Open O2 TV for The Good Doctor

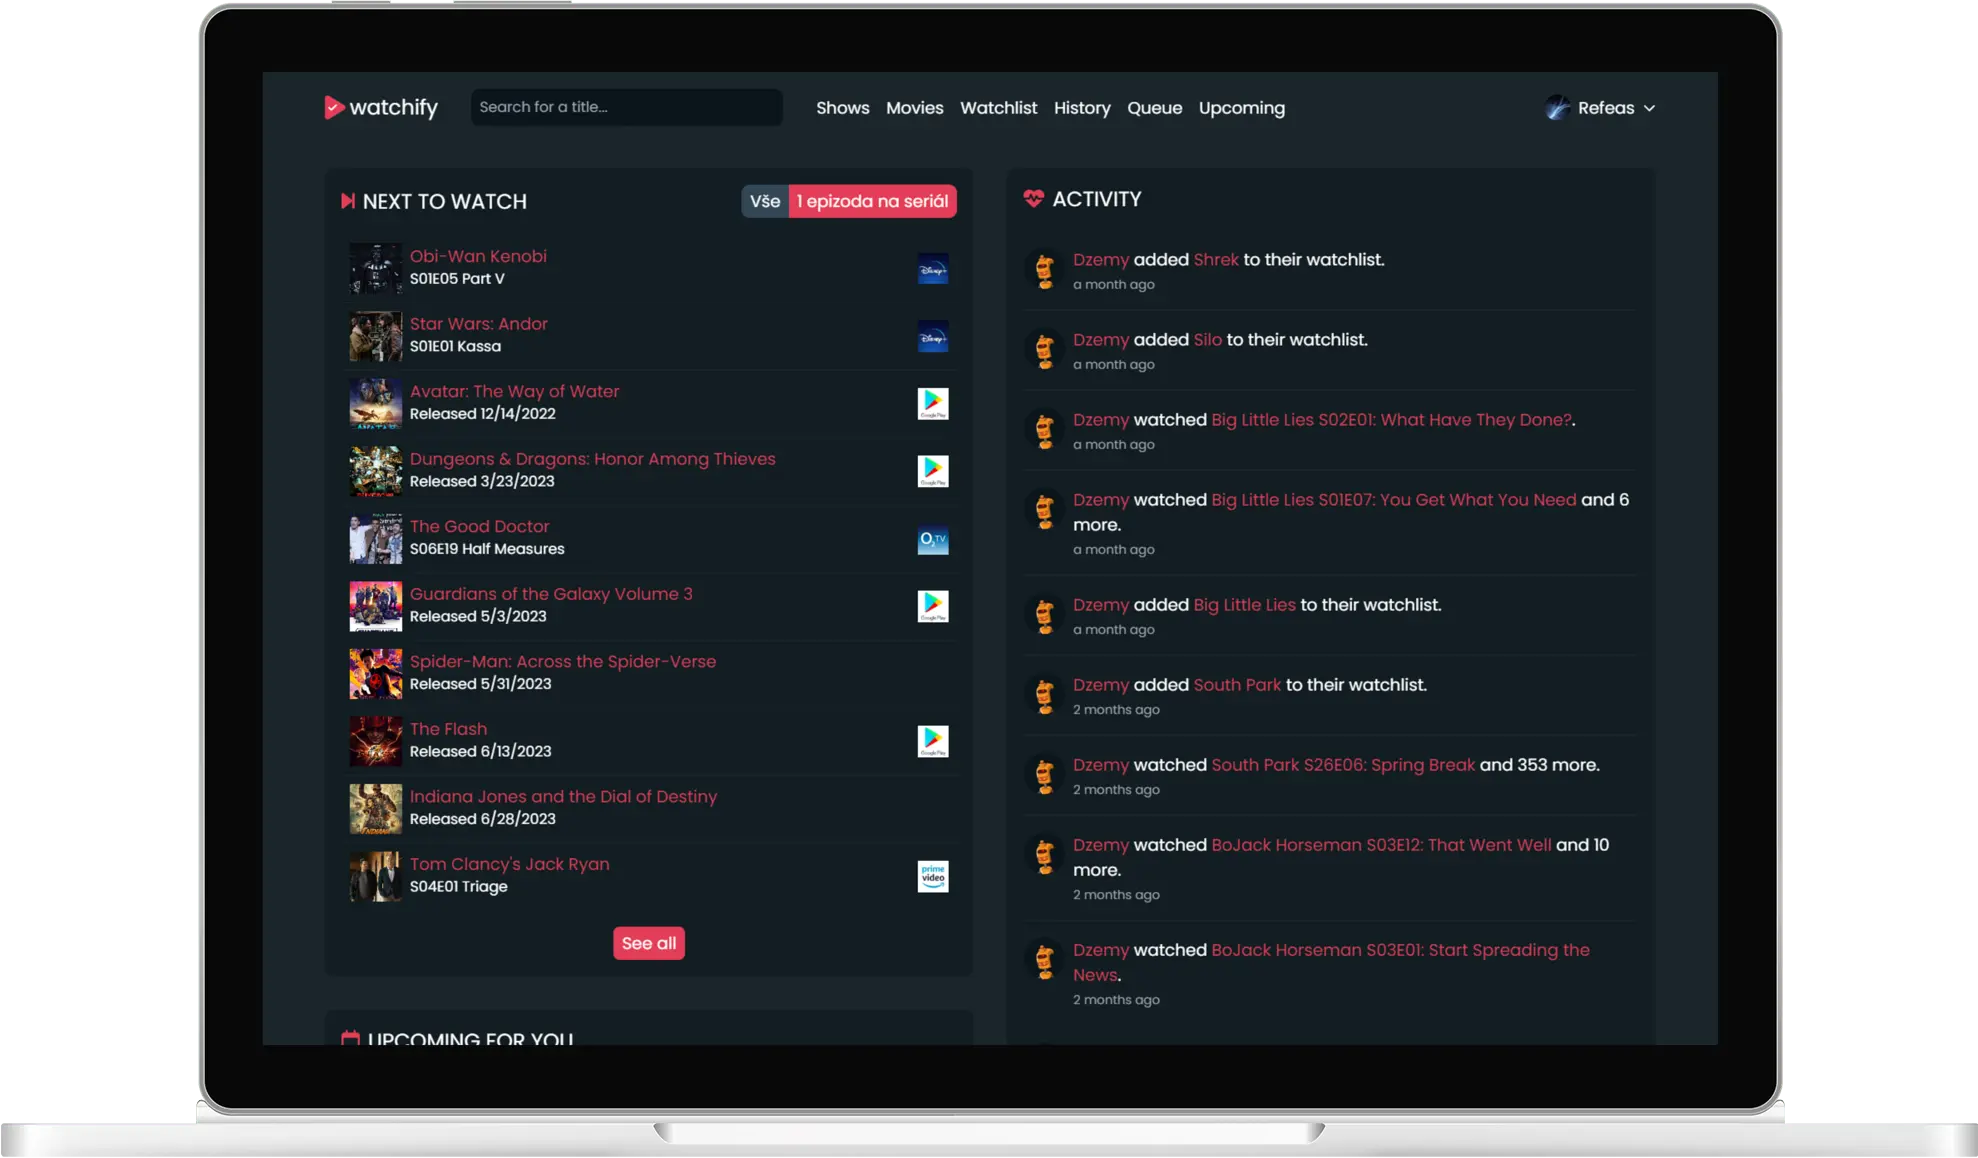(932, 539)
